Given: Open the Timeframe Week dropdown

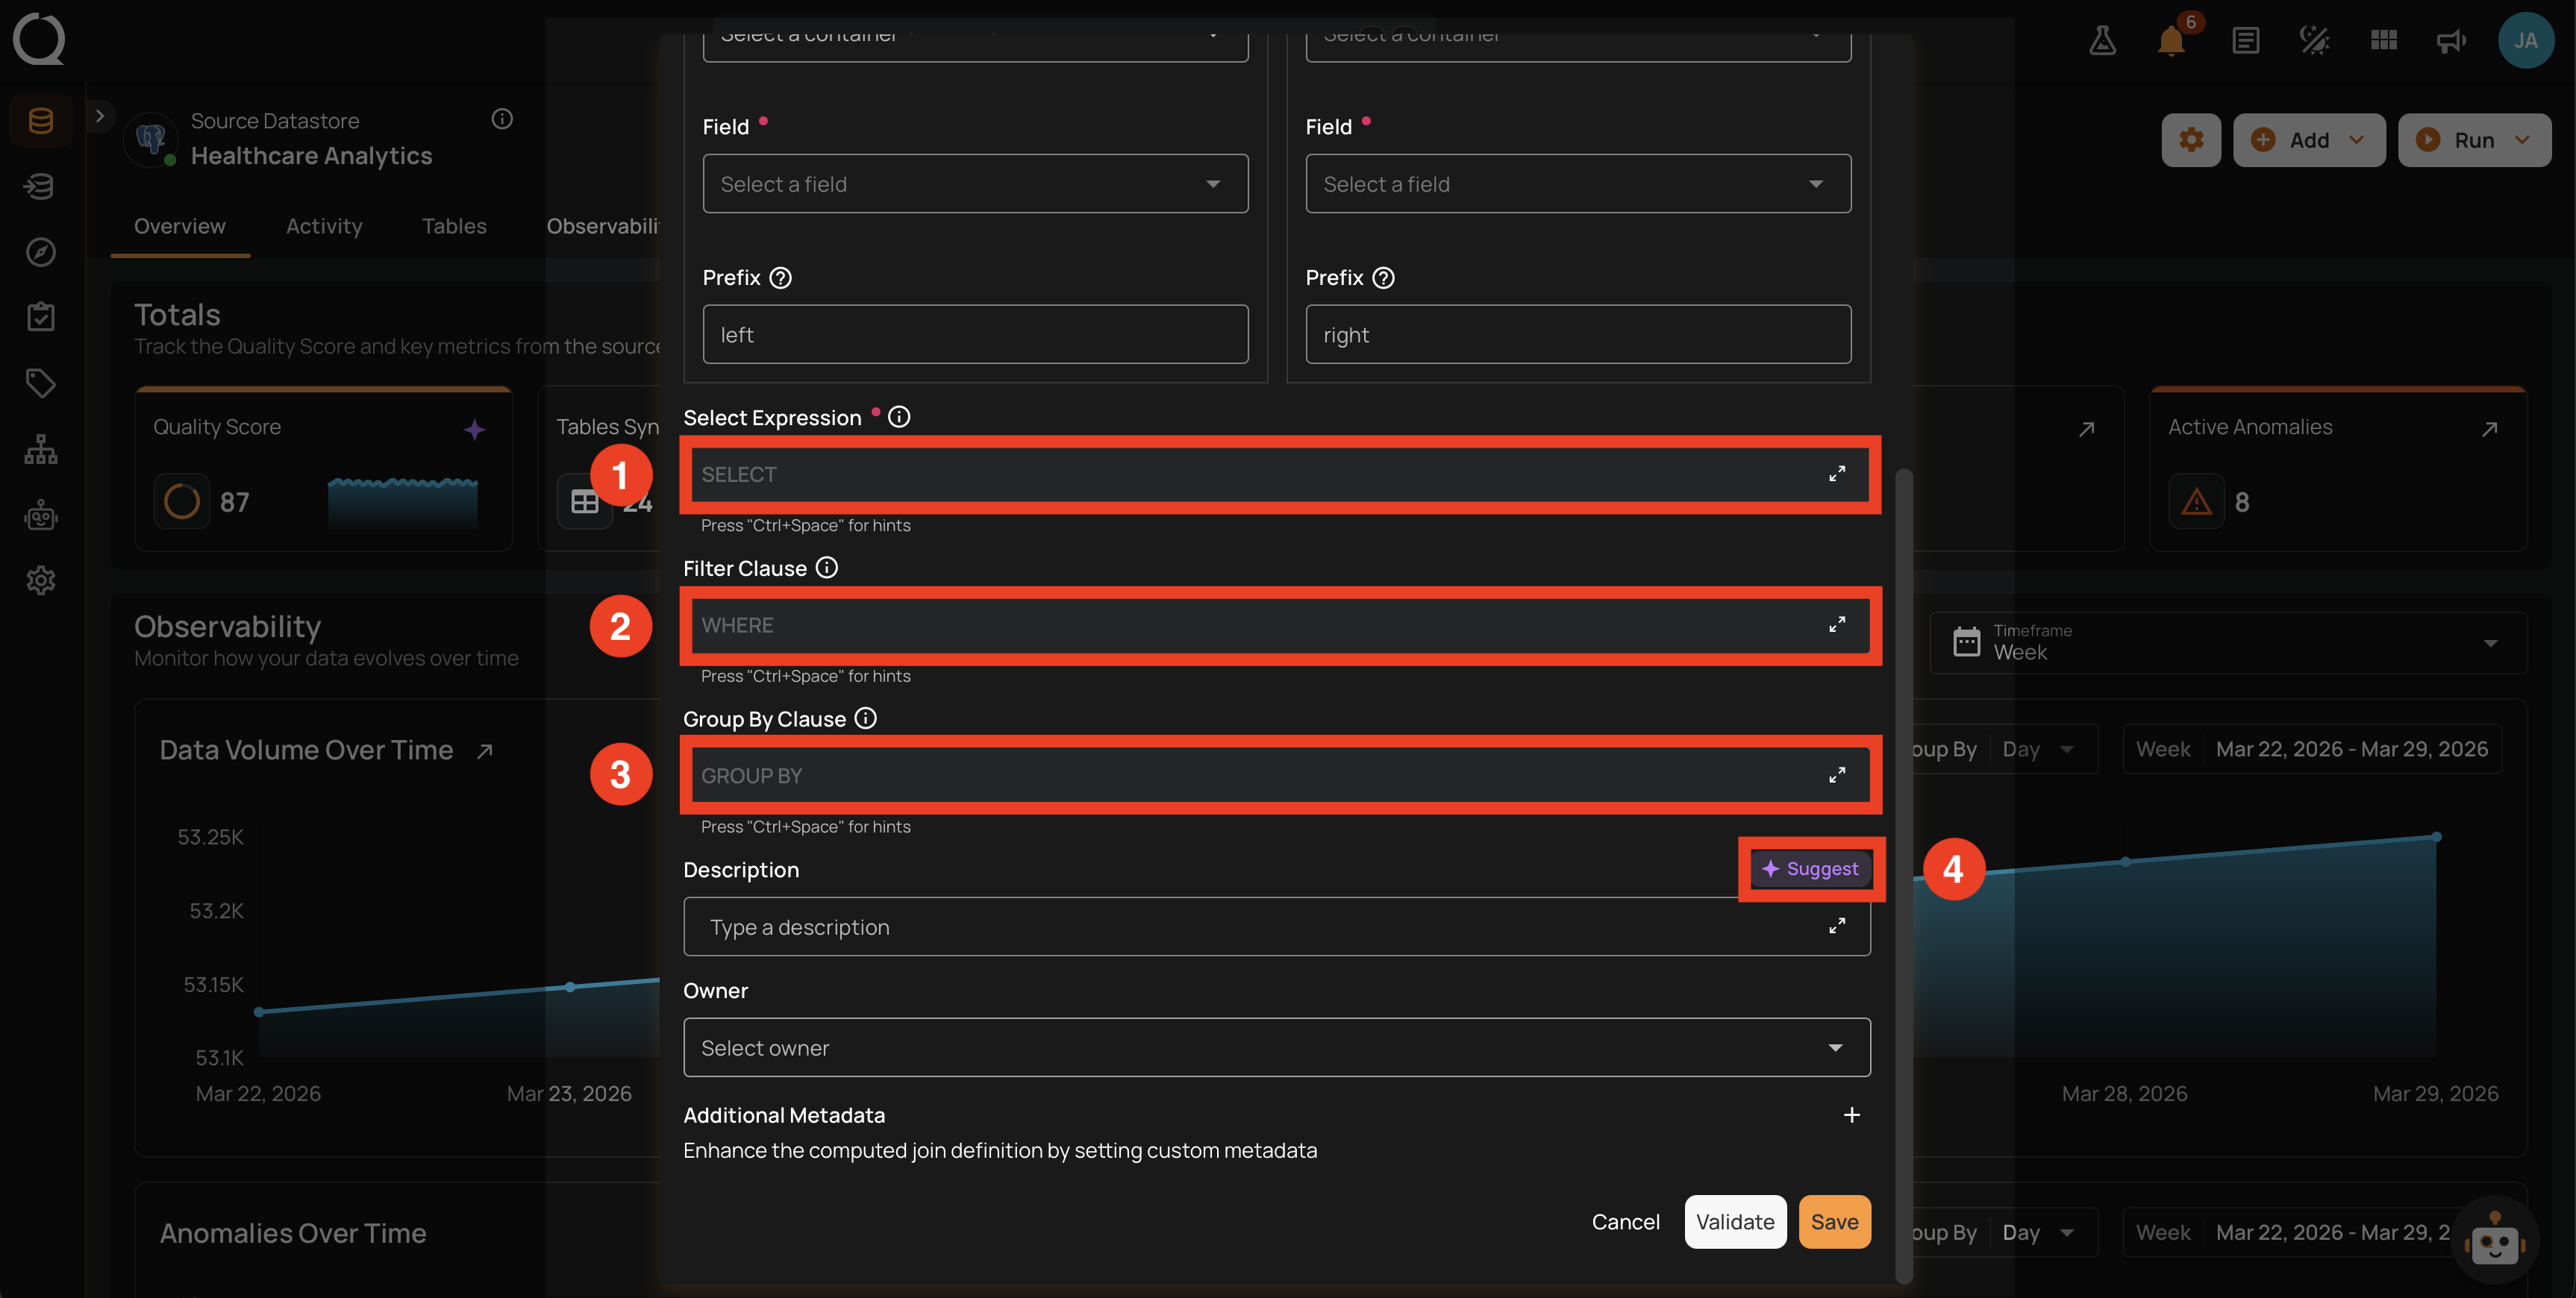Looking at the screenshot, I should coord(2227,642).
